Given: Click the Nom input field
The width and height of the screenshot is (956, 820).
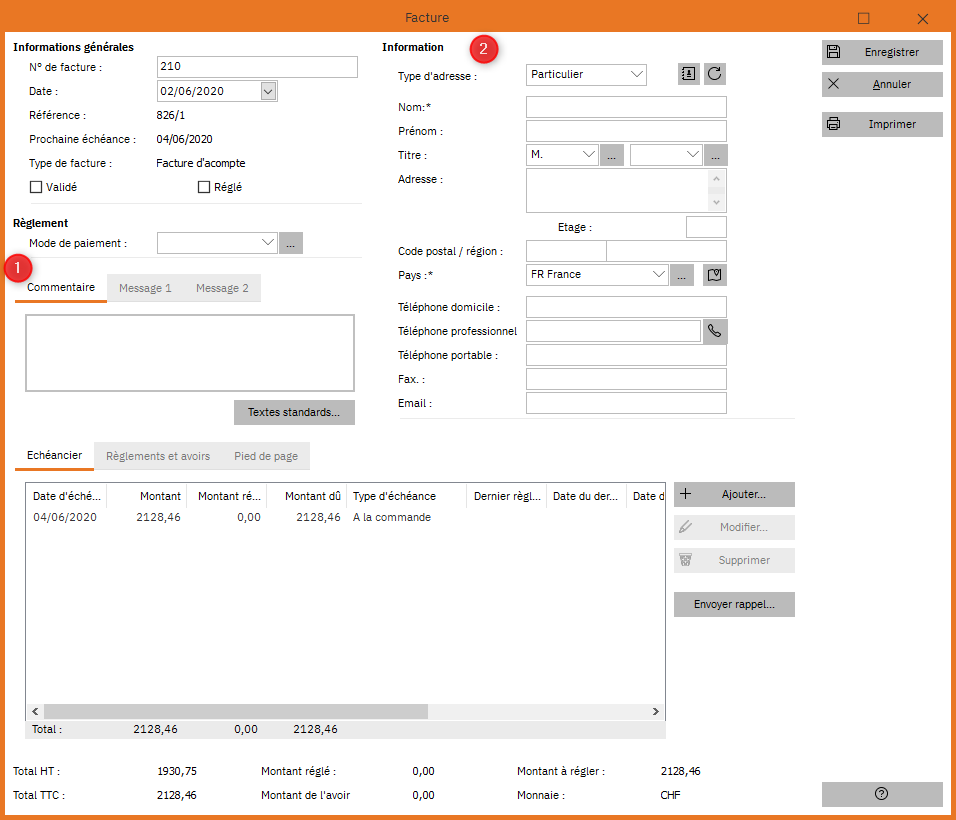Looking at the screenshot, I should 626,107.
